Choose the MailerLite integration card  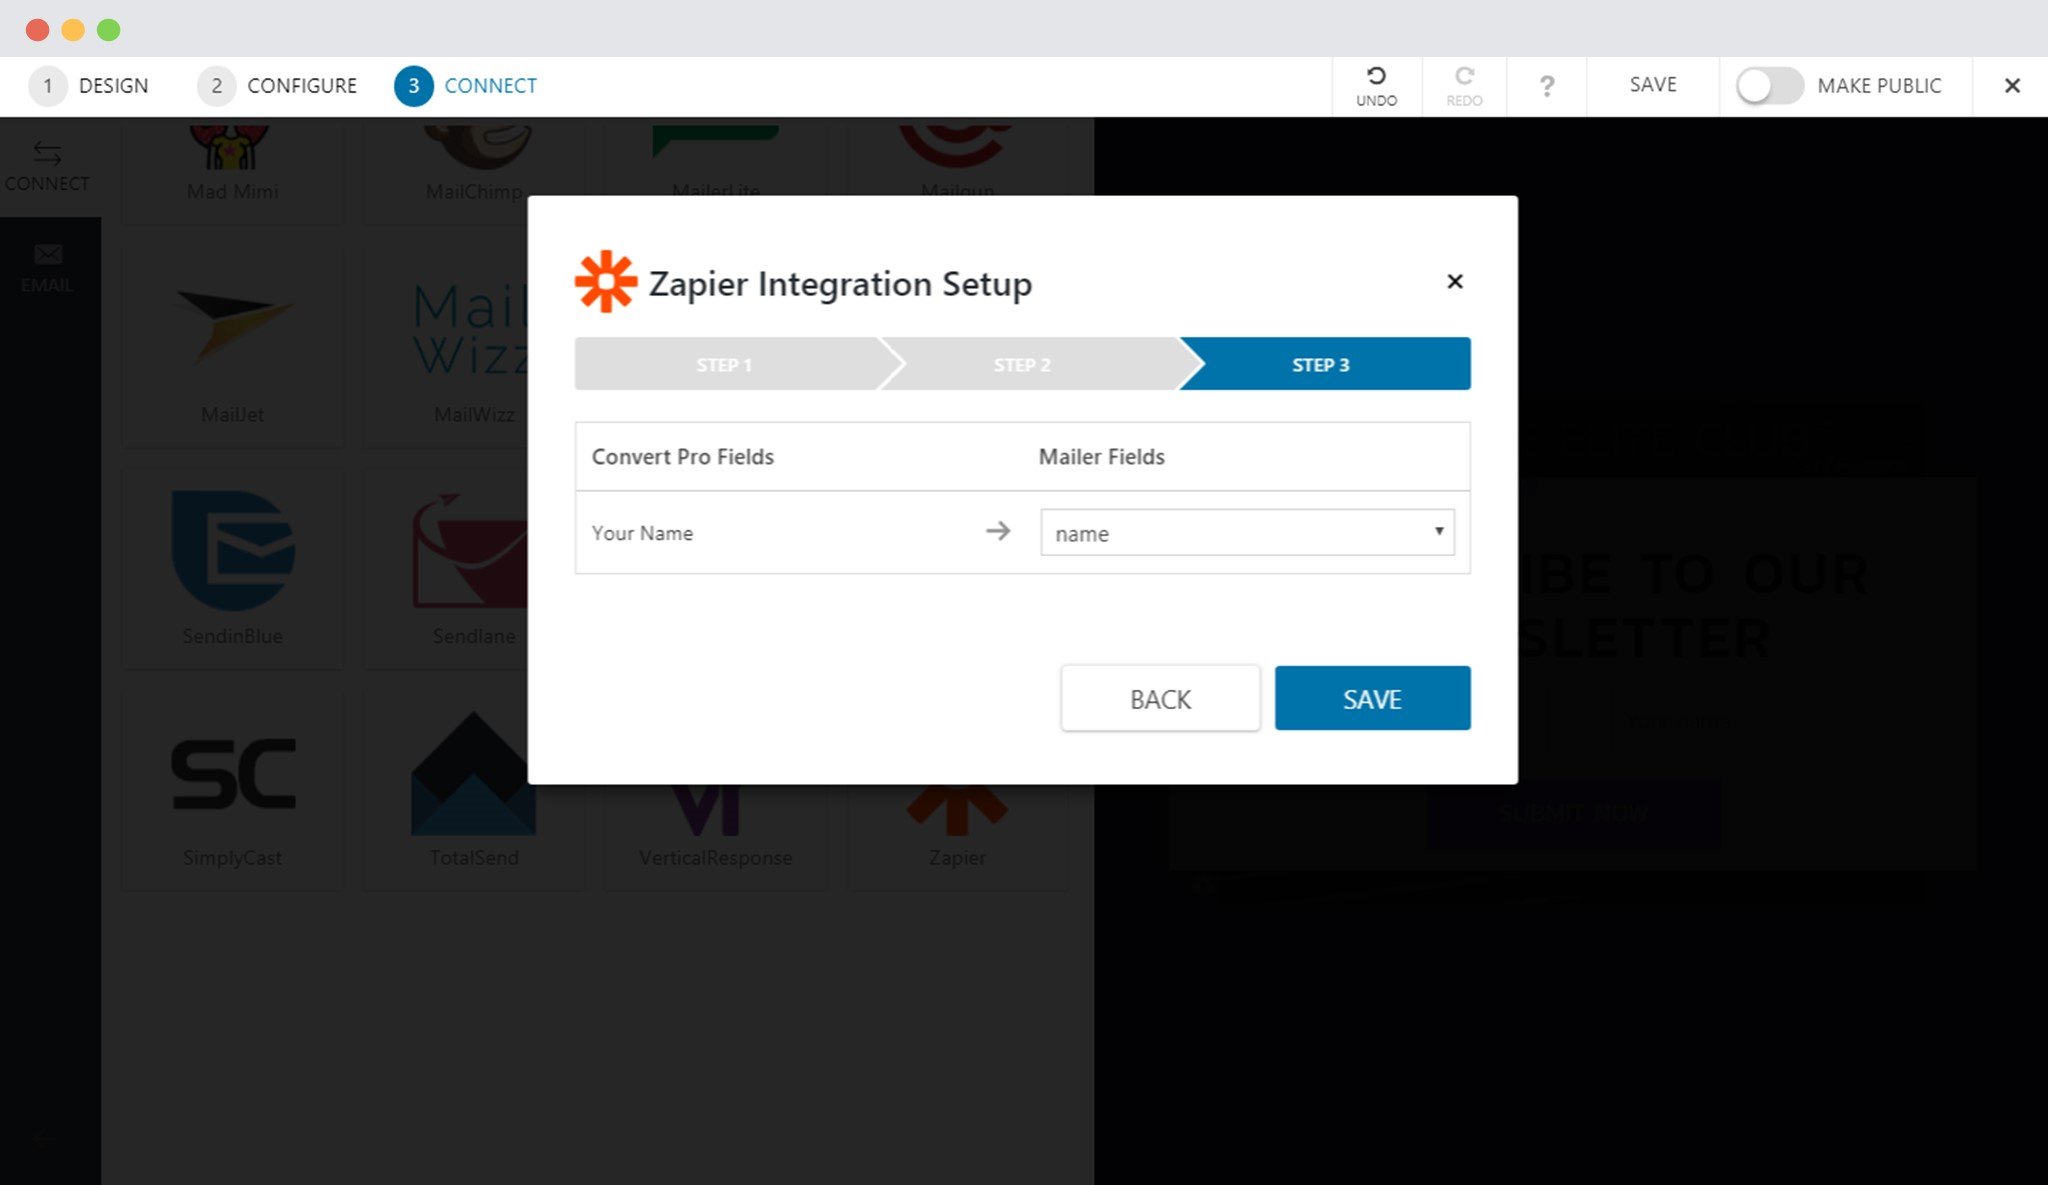click(x=715, y=156)
